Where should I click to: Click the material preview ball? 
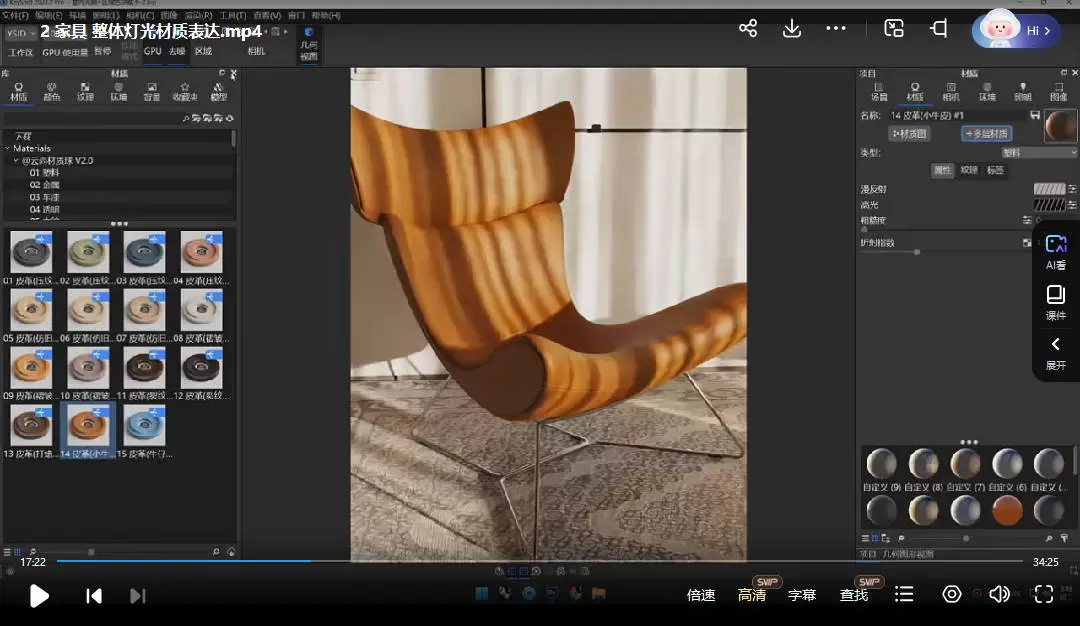click(1060, 126)
